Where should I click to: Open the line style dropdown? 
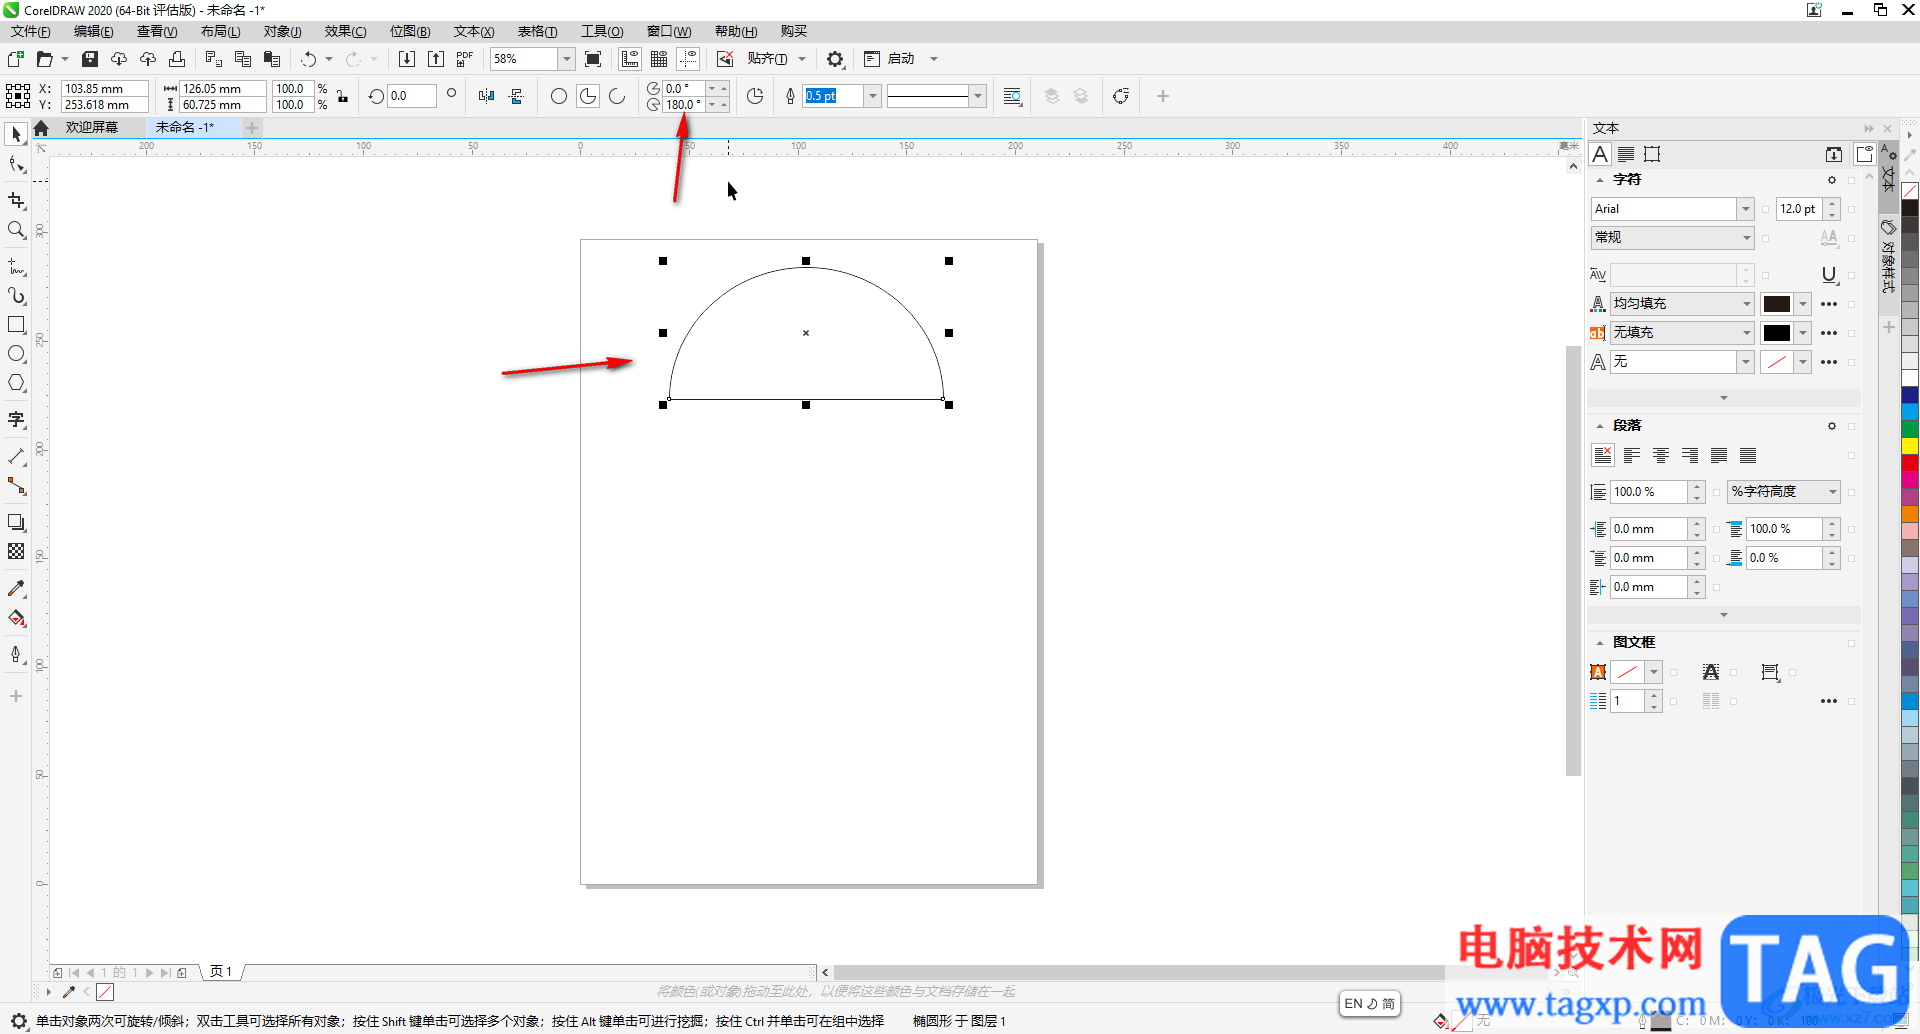tap(978, 96)
